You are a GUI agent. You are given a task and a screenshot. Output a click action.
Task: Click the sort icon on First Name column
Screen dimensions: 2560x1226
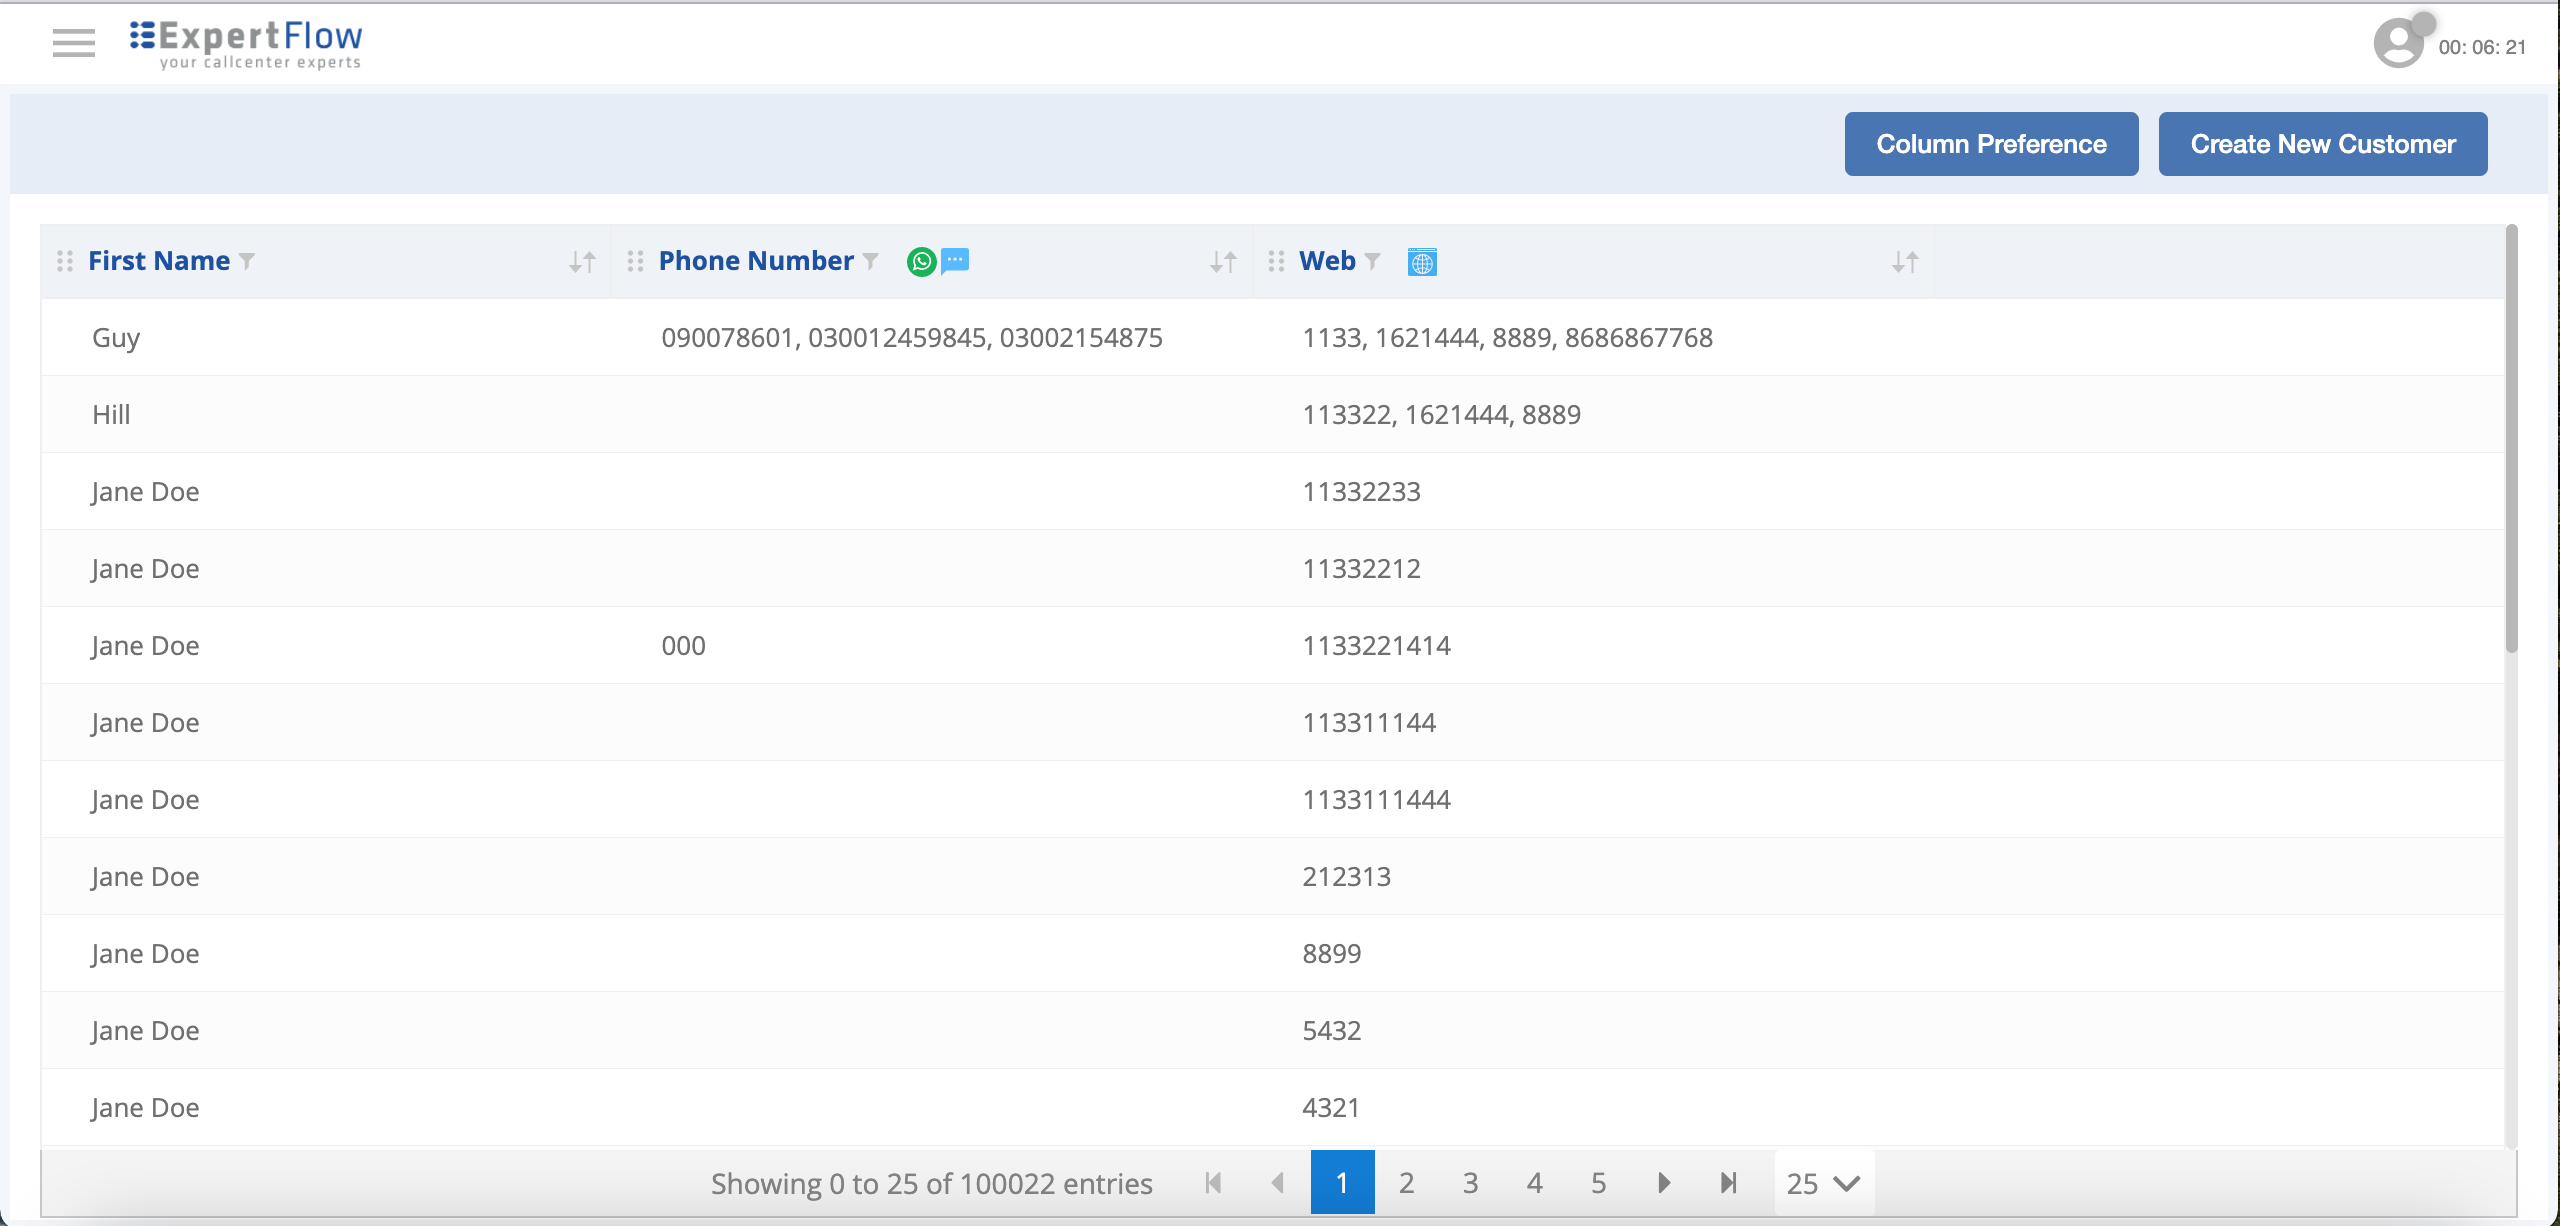tap(581, 261)
